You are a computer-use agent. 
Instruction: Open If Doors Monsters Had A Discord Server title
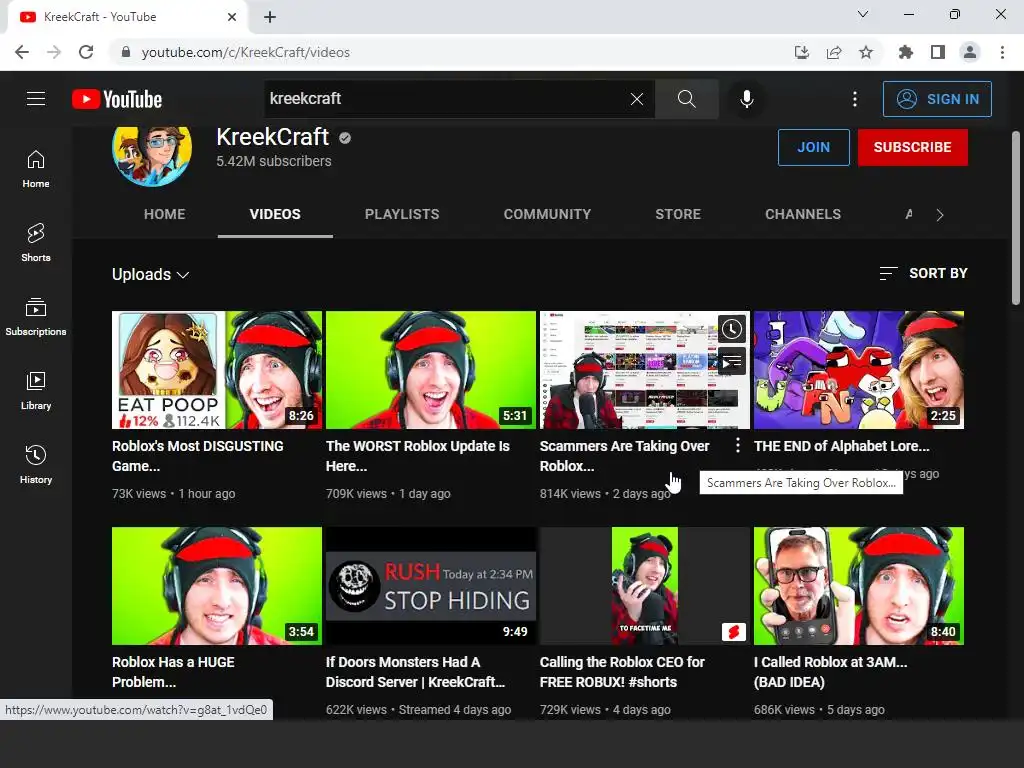point(415,672)
